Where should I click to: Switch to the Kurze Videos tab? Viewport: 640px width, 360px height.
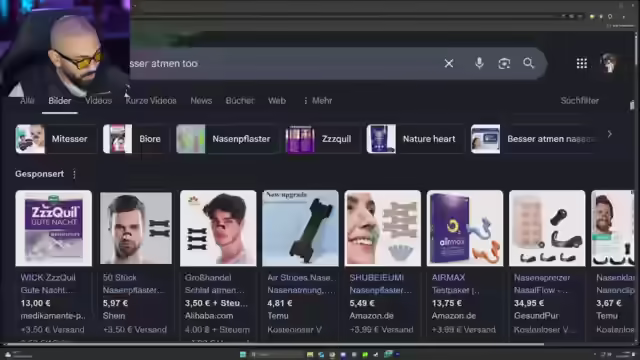click(151, 100)
